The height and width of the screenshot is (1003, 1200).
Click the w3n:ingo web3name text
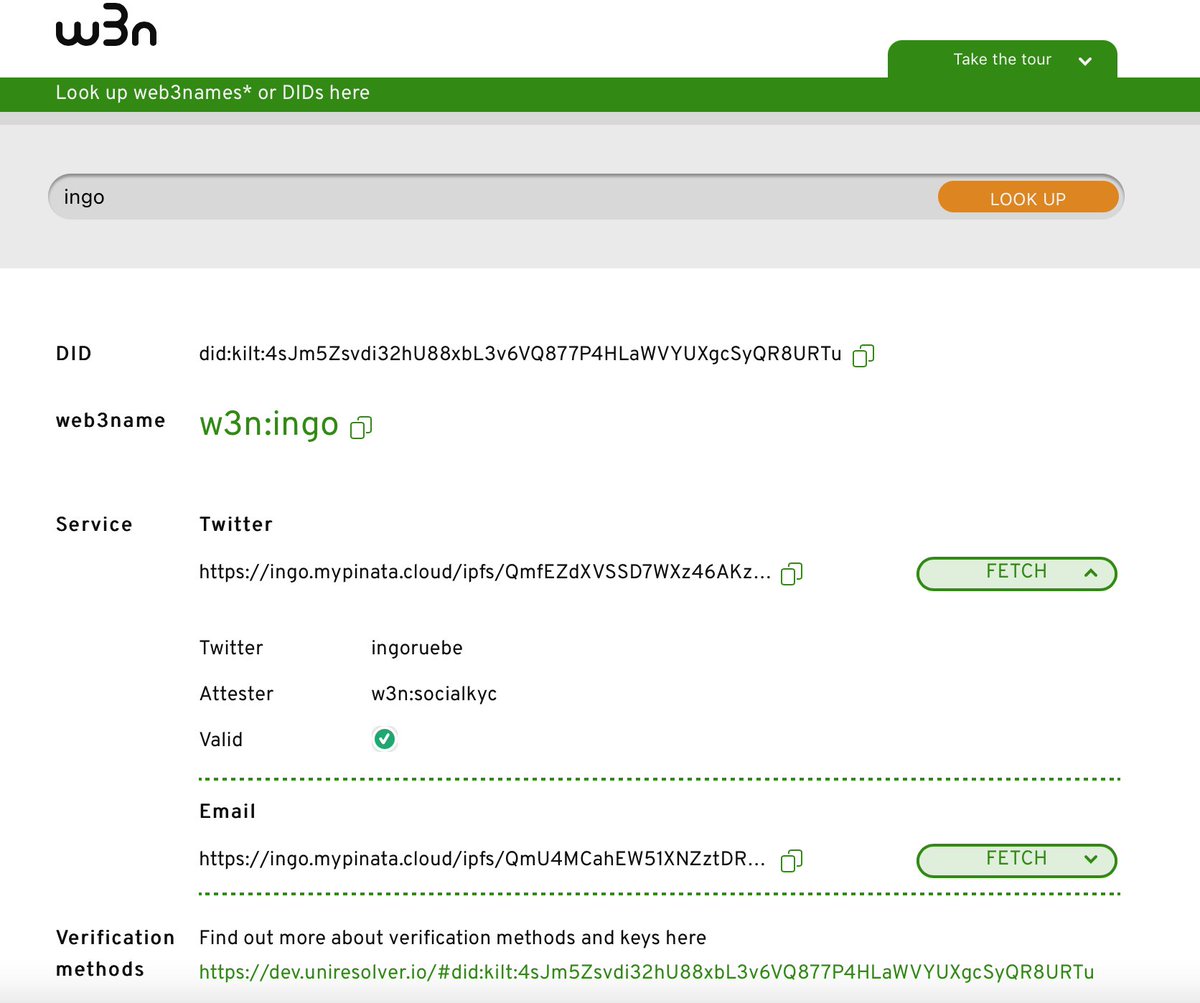[269, 424]
